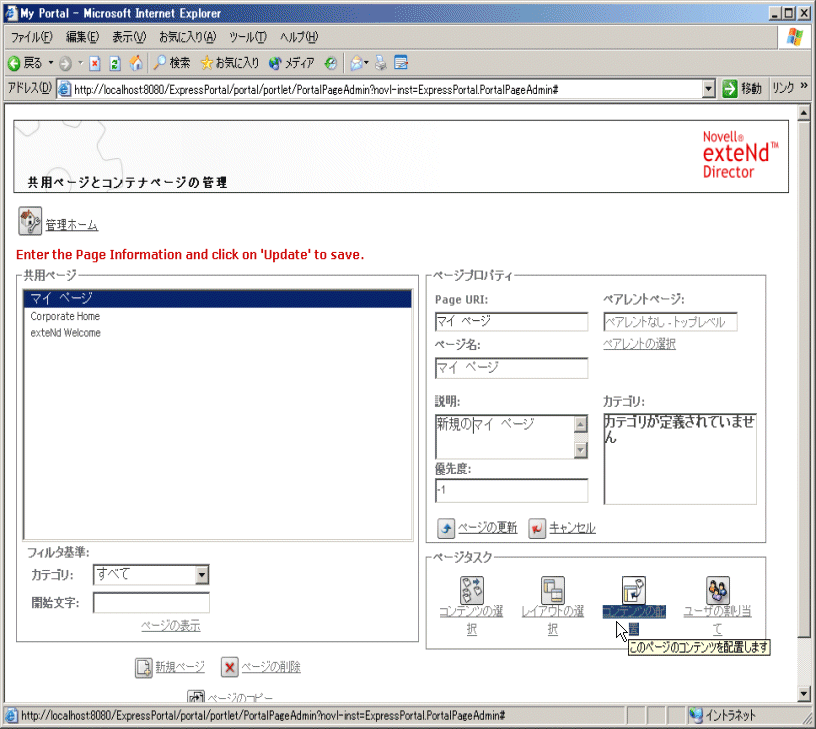Click the リンク links toolbar label
Image resolution: width=816 pixels, height=729 pixels.
click(783, 88)
